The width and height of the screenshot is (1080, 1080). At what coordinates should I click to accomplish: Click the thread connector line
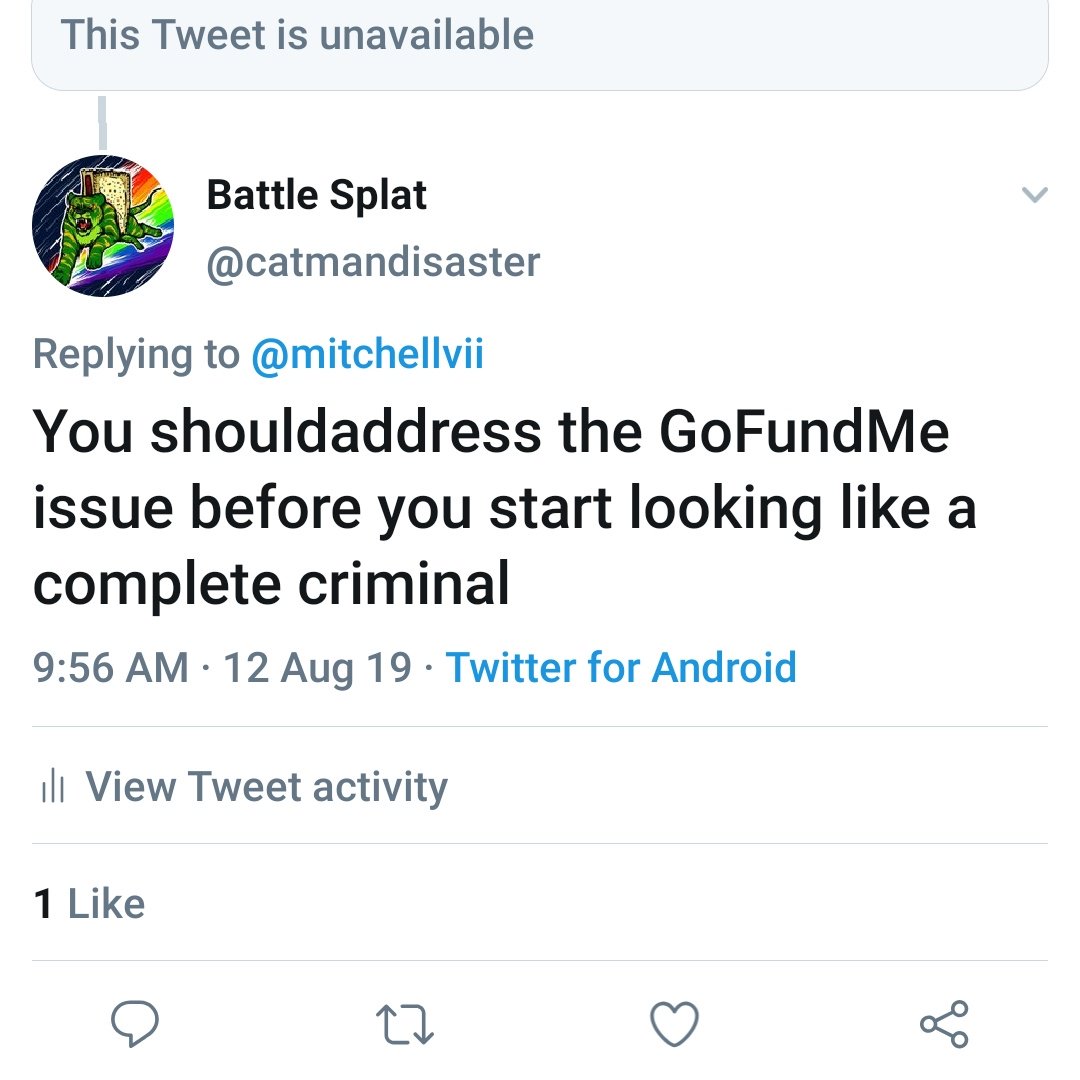click(103, 122)
